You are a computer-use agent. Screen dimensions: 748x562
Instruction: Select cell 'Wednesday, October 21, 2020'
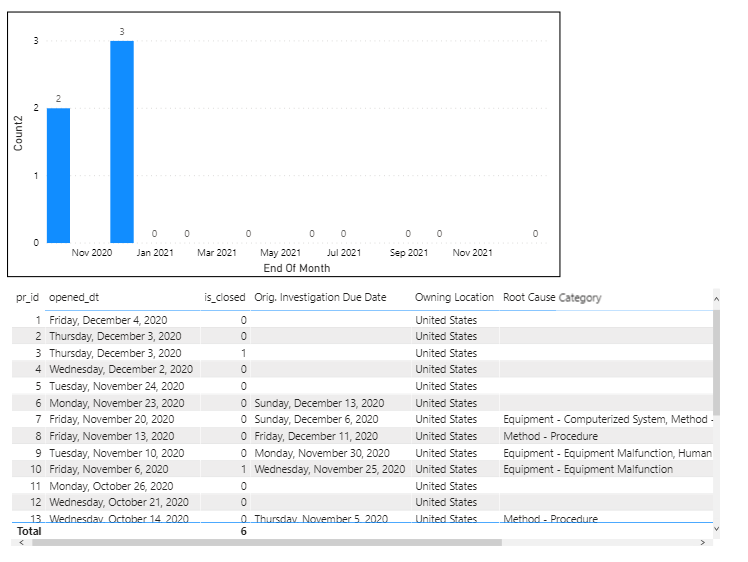(x=119, y=502)
